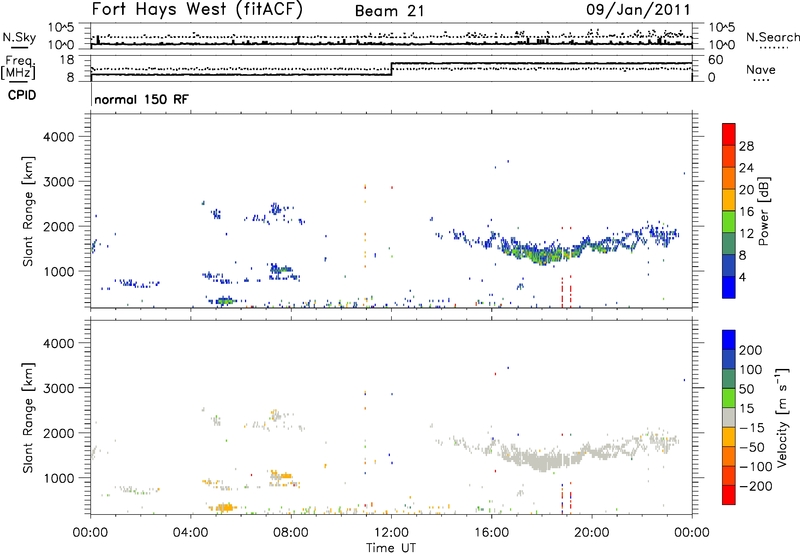Screen dimensions: 800x554
Task: Pick the red bottom segment of Velocity color bar
Action: tap(729, 495)
